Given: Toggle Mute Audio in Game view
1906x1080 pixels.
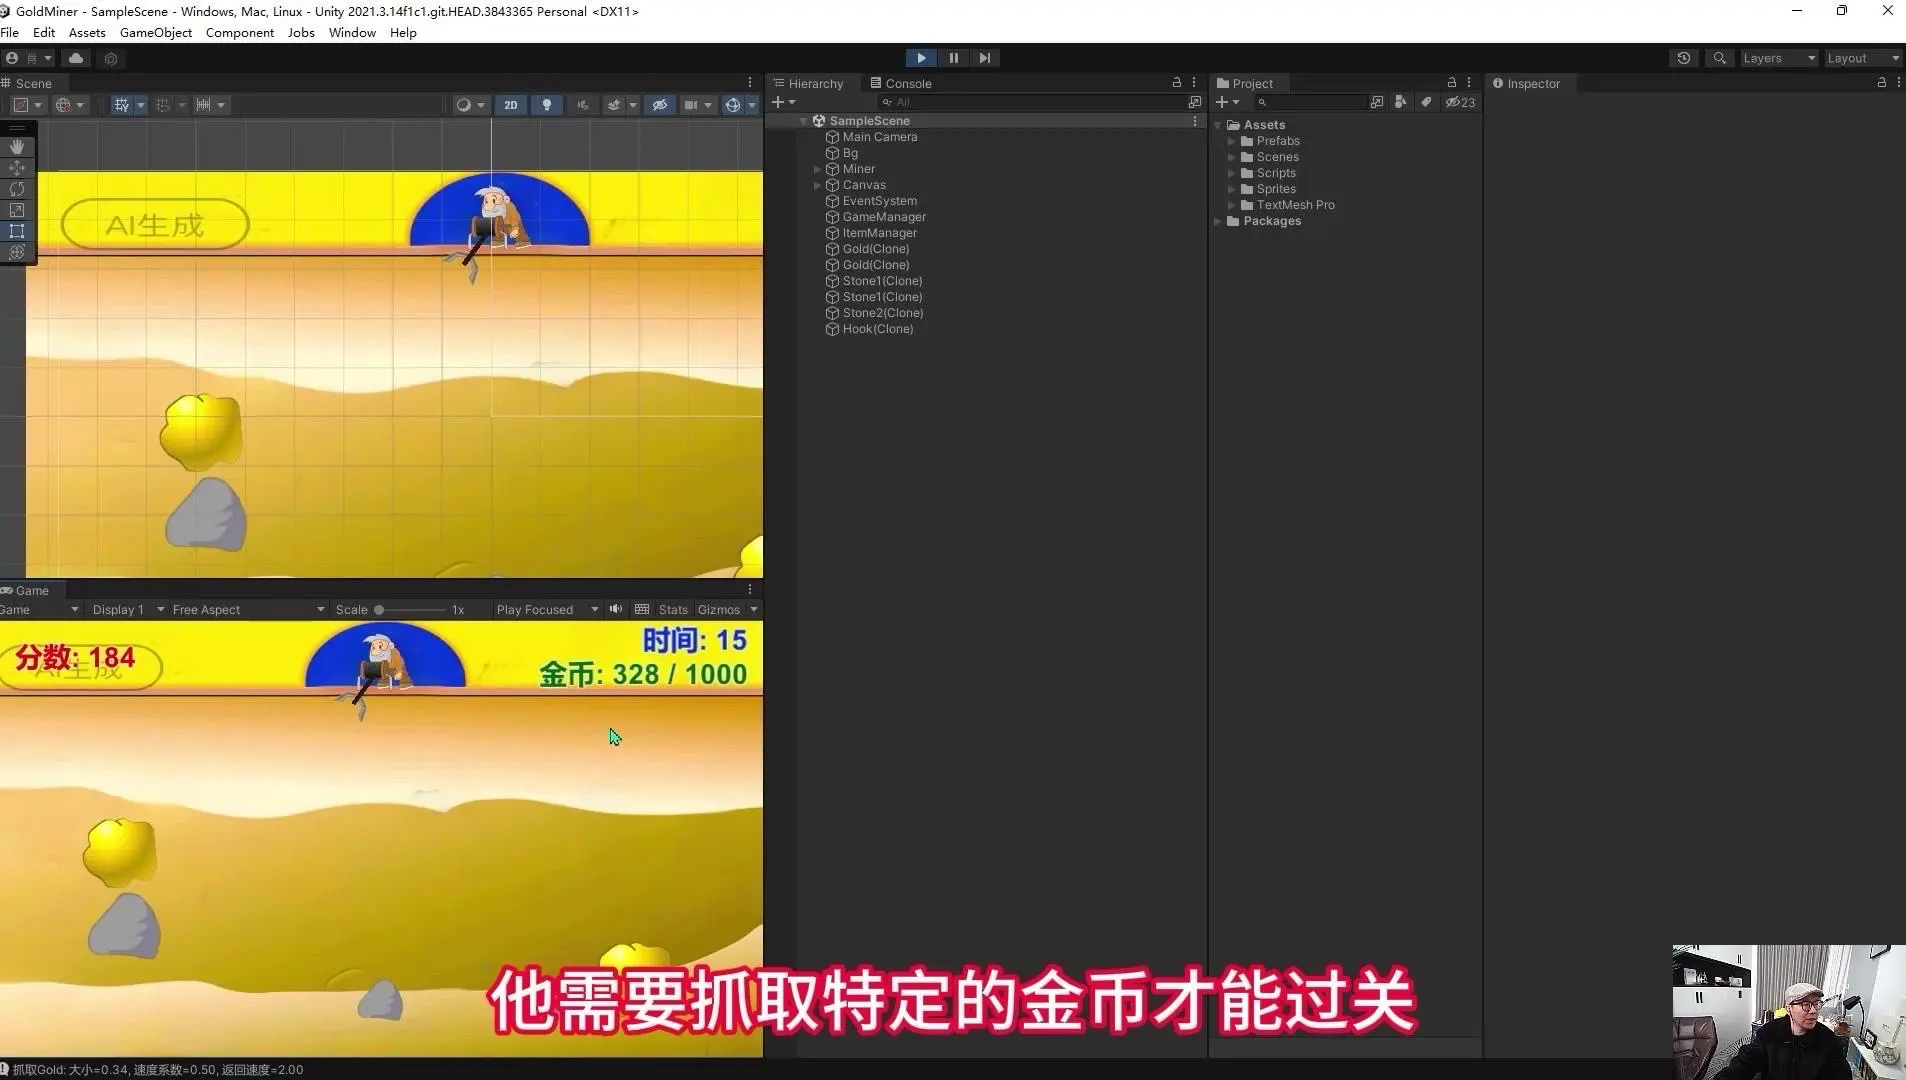Looking at the screenshot, I should click(x=616, y=609).
